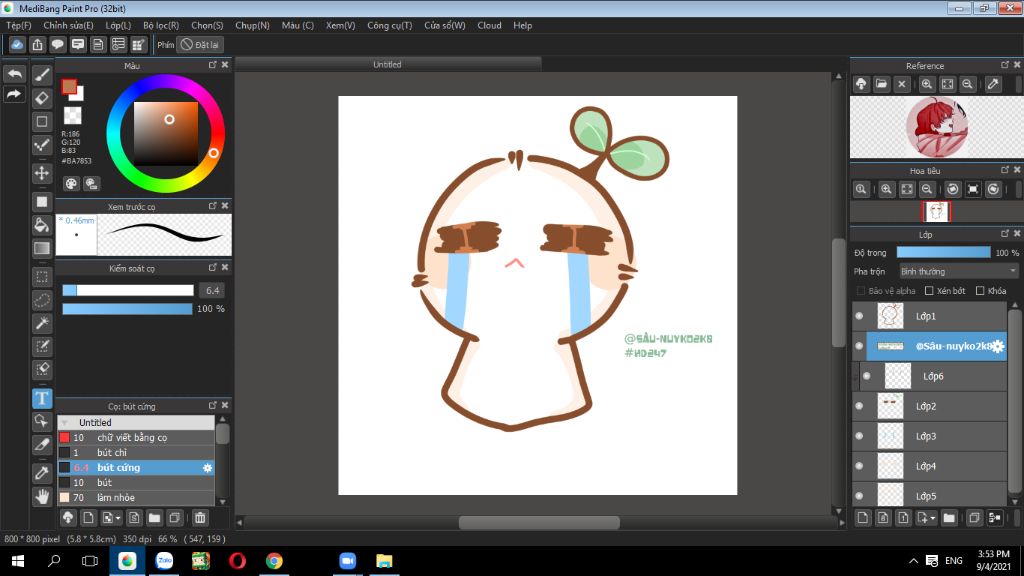Add a new layer in layer panel
The height and width of the screenshot is (576, 1024).
pyautogui.click(x=863, y=518)
